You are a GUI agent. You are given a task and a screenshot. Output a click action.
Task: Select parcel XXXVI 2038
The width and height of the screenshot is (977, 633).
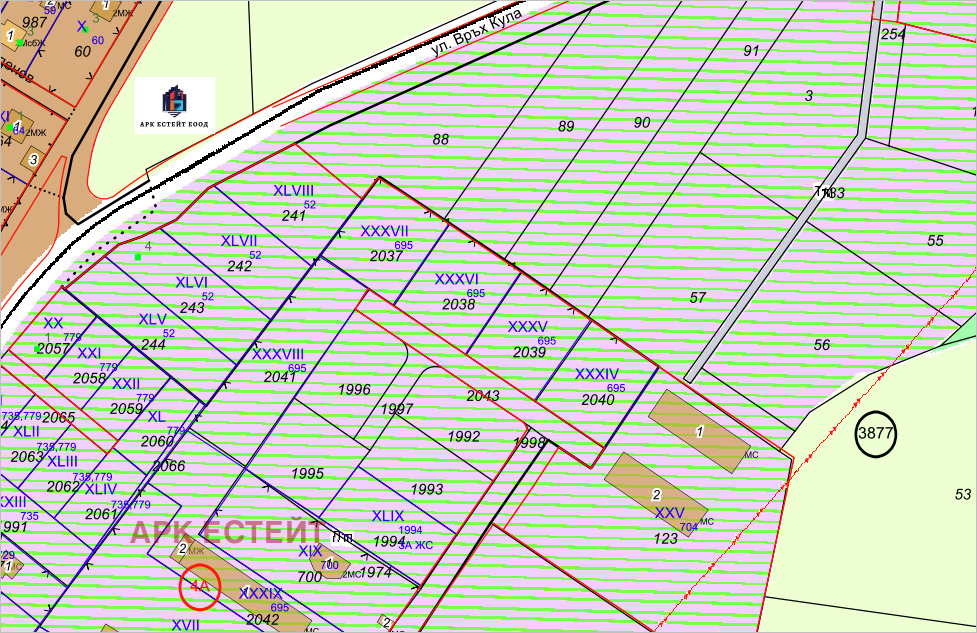458,291
